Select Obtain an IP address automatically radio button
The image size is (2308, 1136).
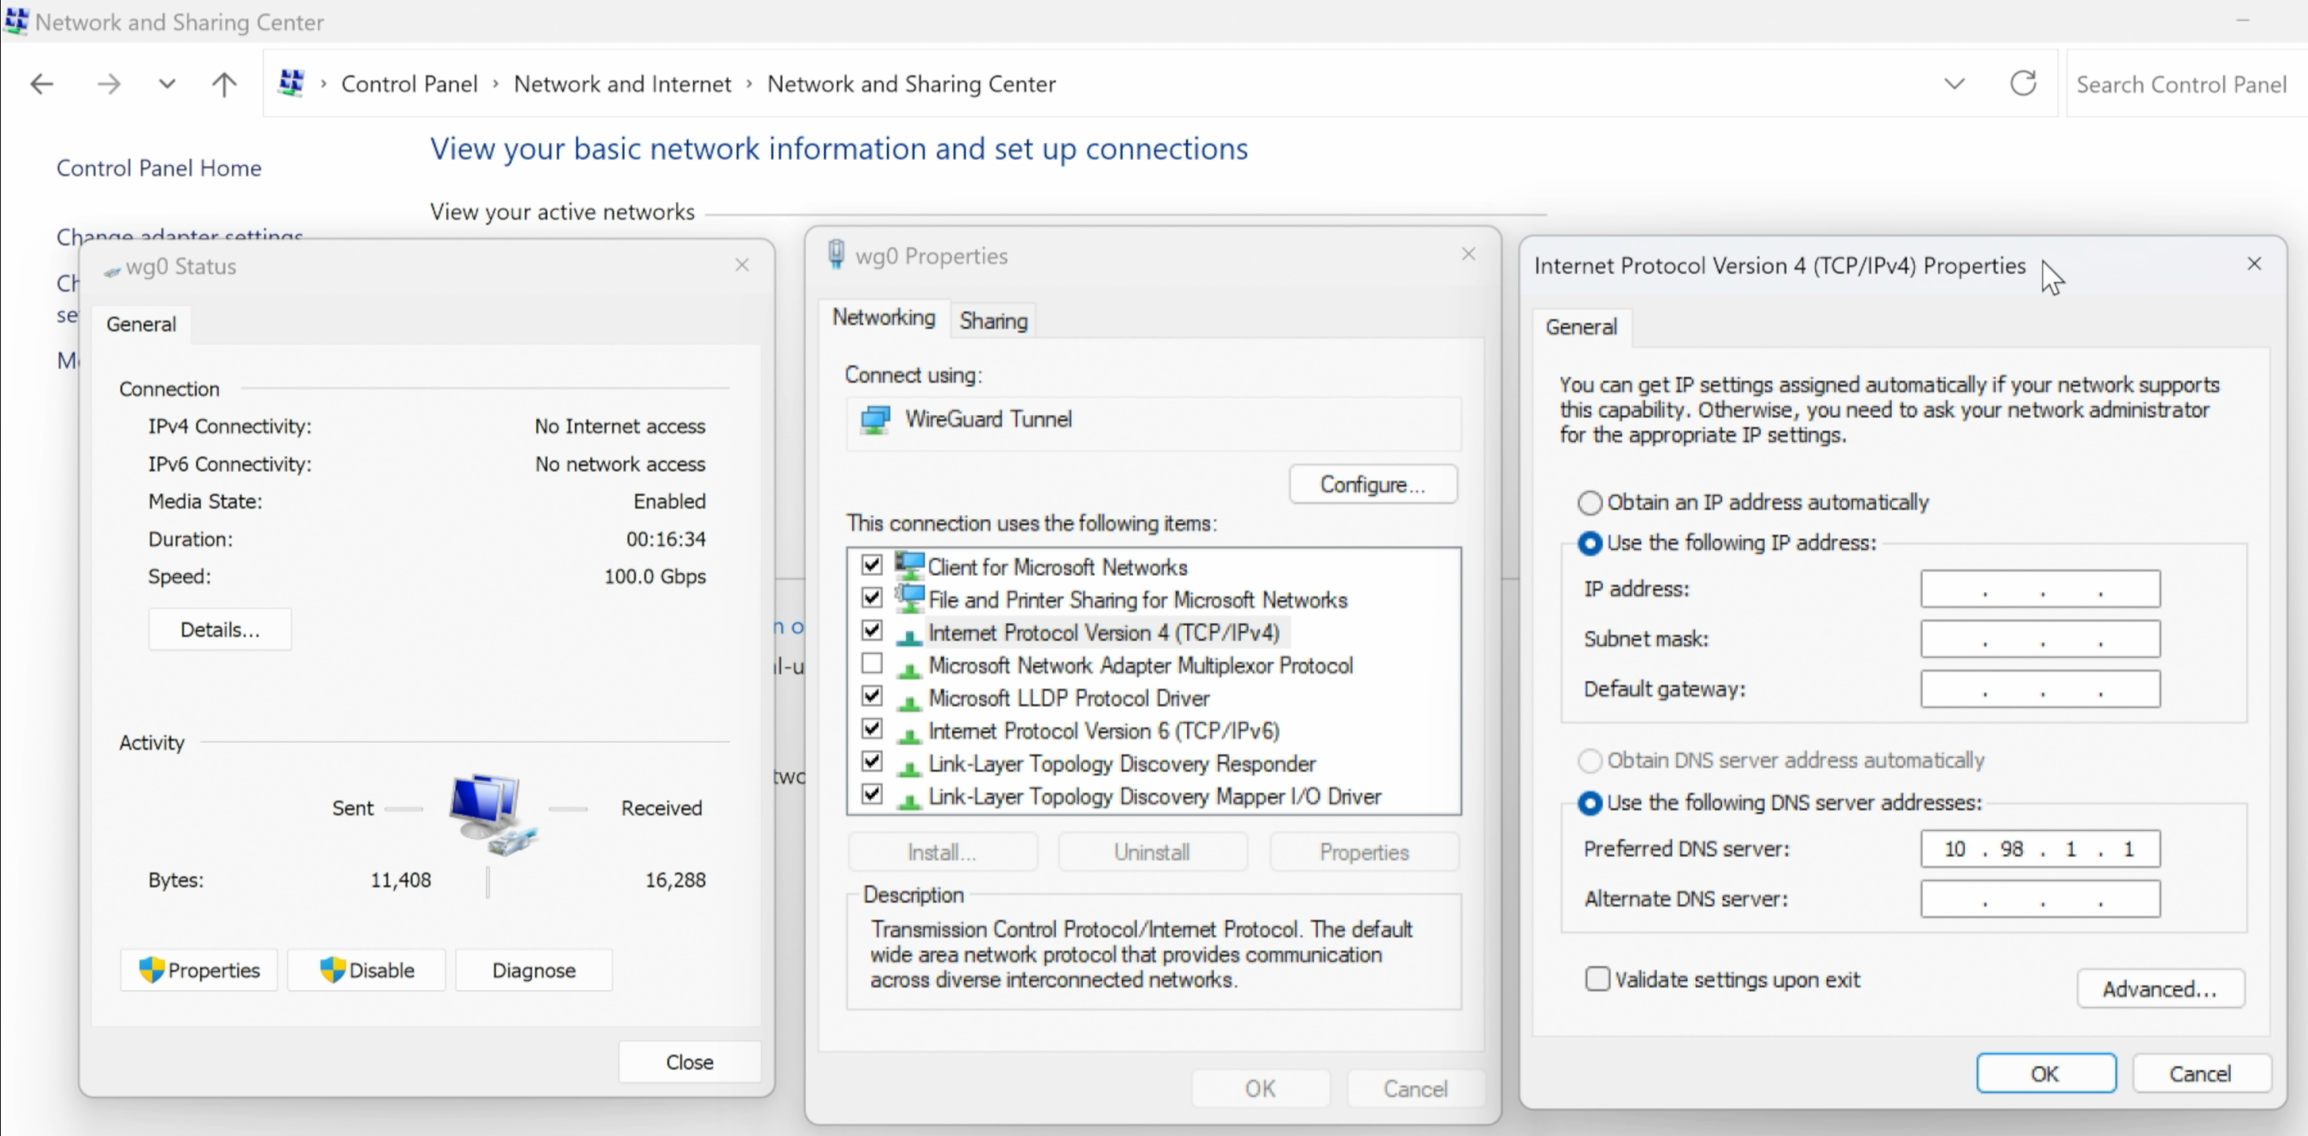pyautogui.click(x=1588, y=502)
